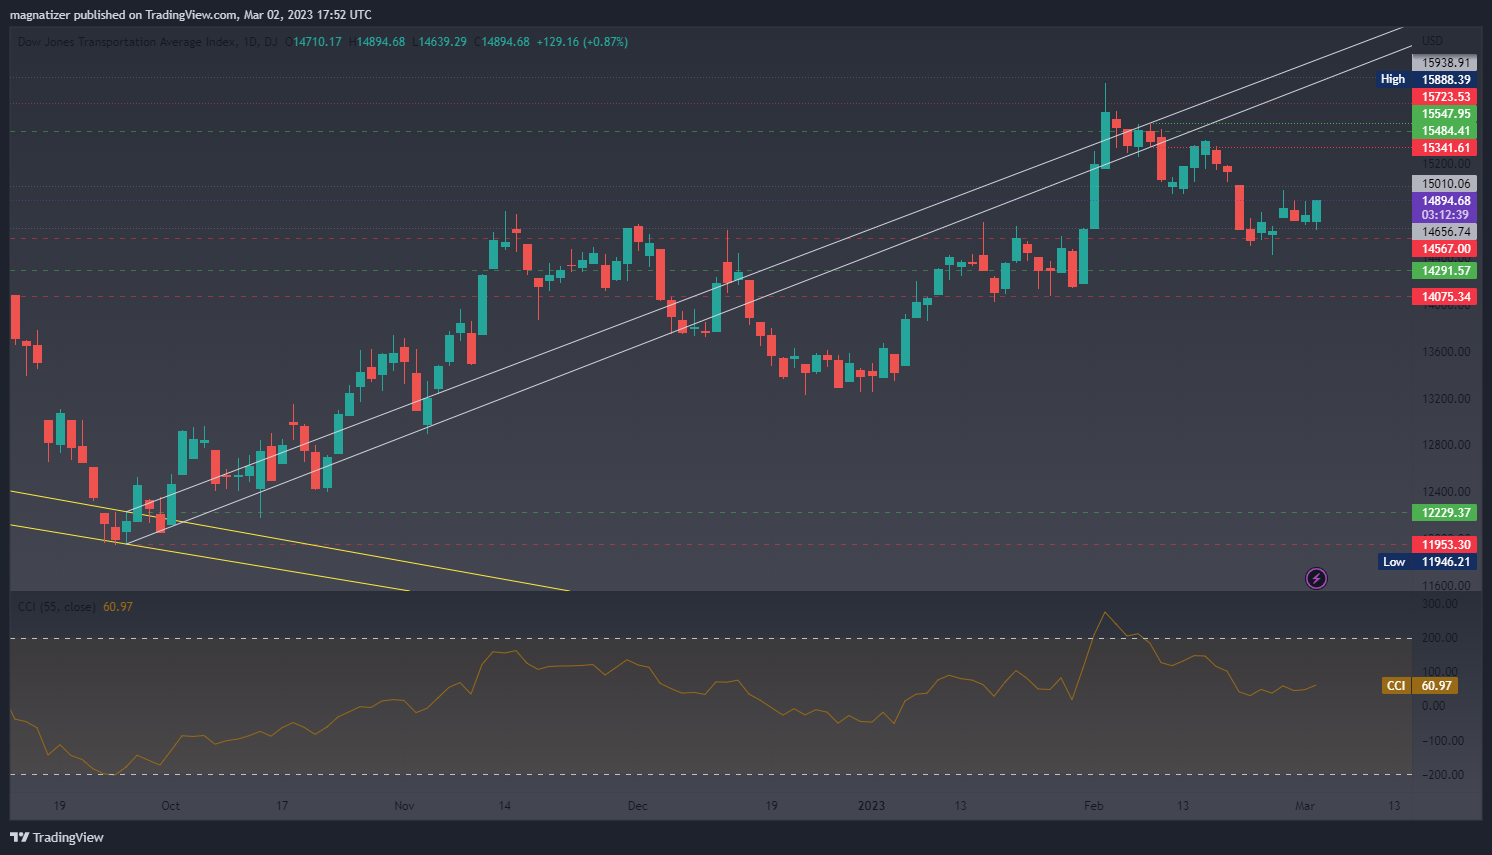The height and width of the screenshot is (855, 1492).
Task: Click the magnatizer published on TradingView.com header
Action: (190, 14)
